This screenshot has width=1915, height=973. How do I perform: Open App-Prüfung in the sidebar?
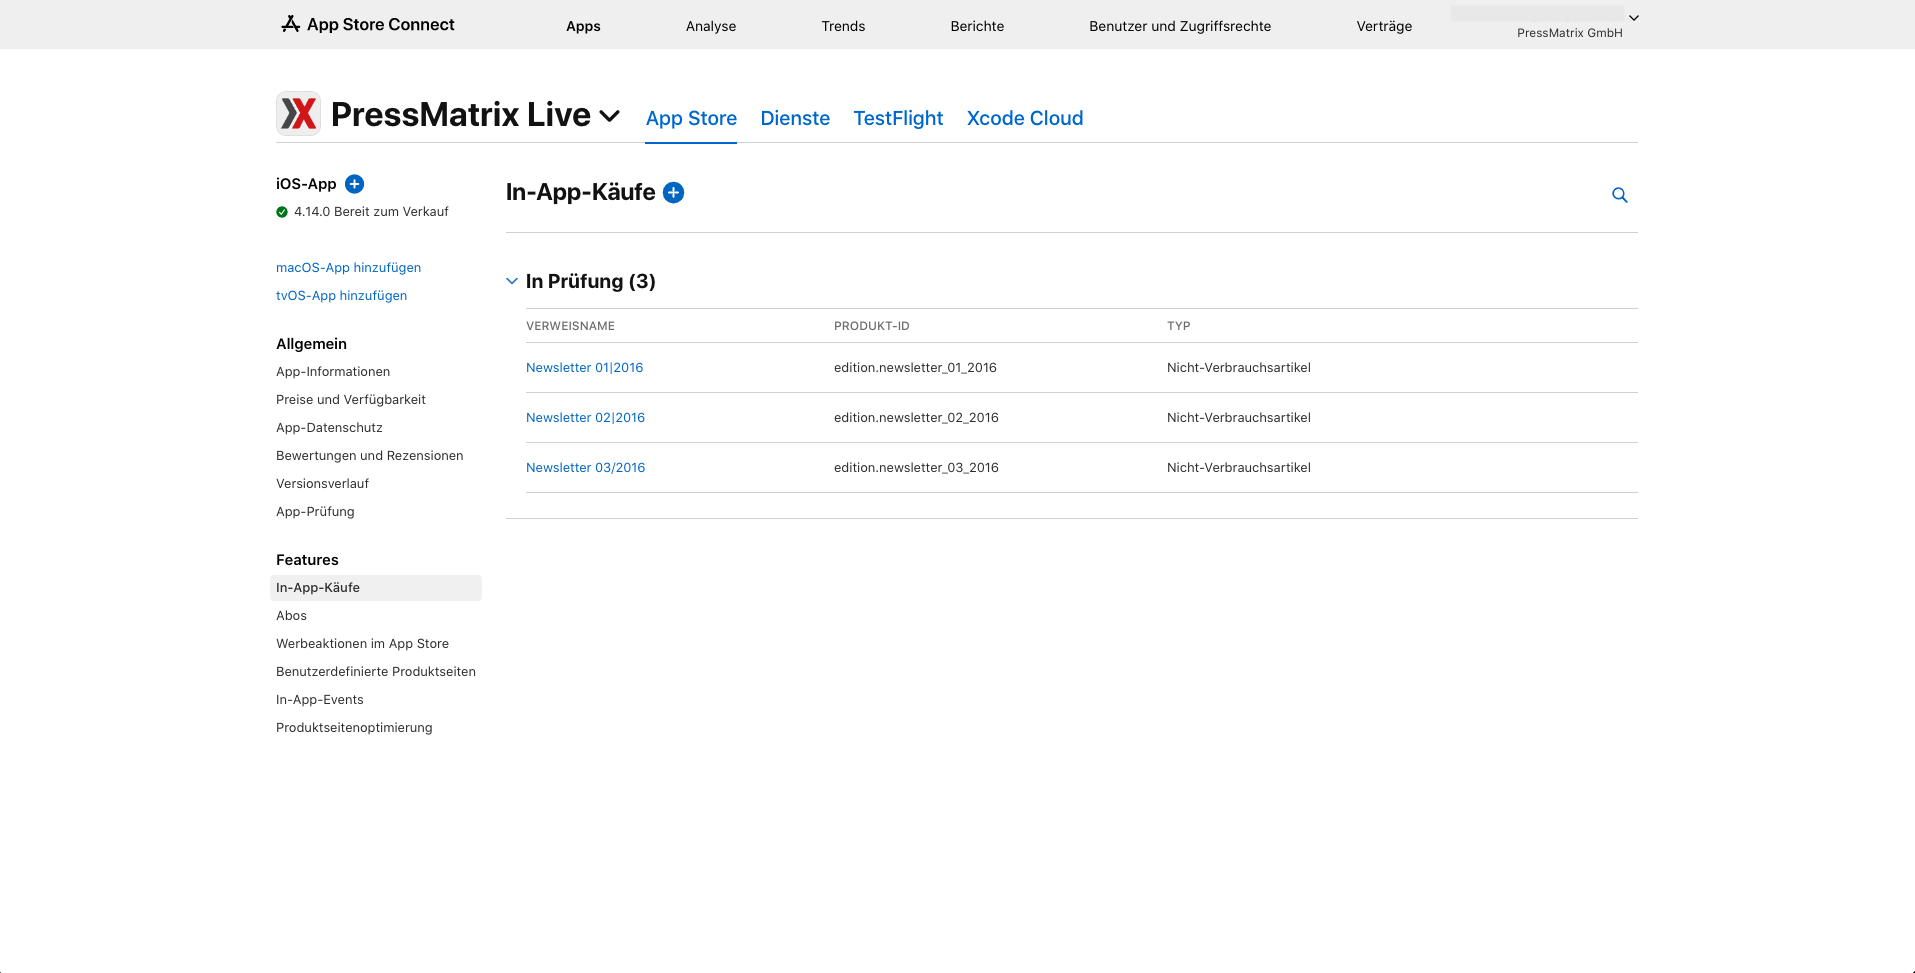(x=315, y=512)
